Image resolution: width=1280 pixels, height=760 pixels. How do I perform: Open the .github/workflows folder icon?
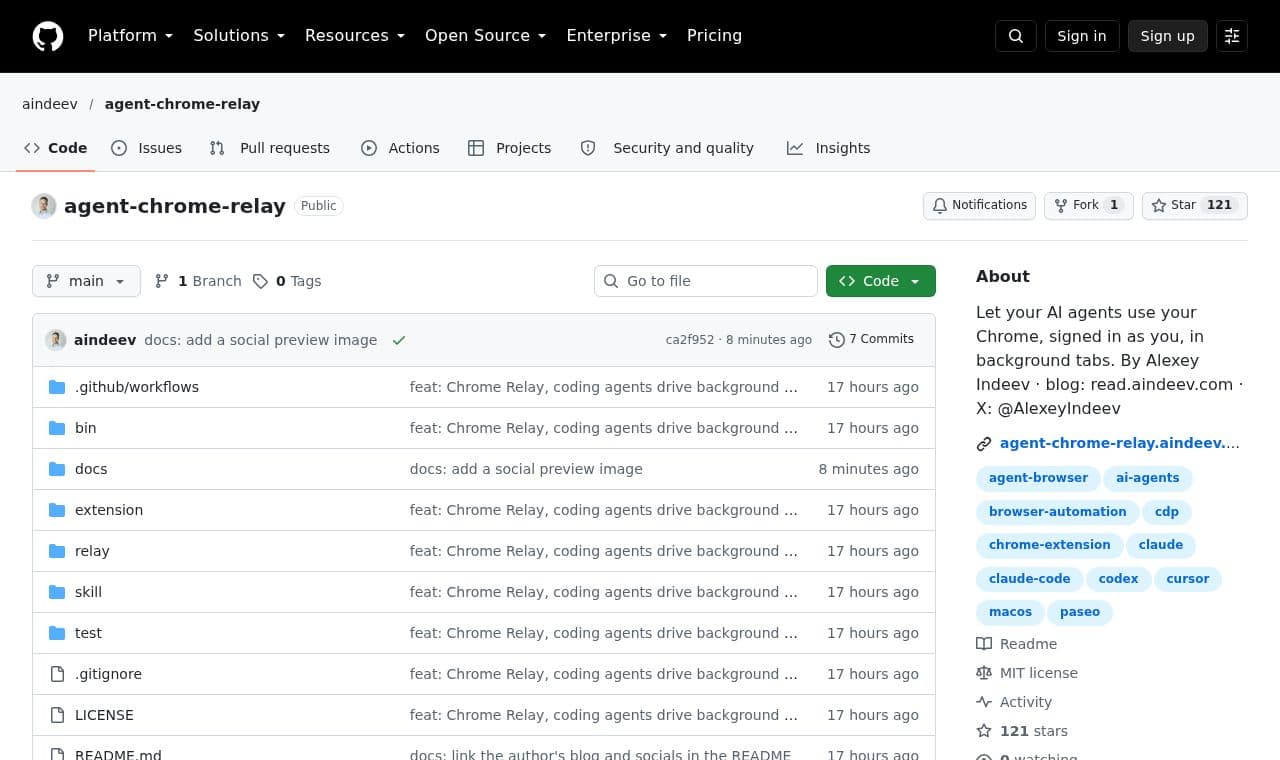point(57,387)
